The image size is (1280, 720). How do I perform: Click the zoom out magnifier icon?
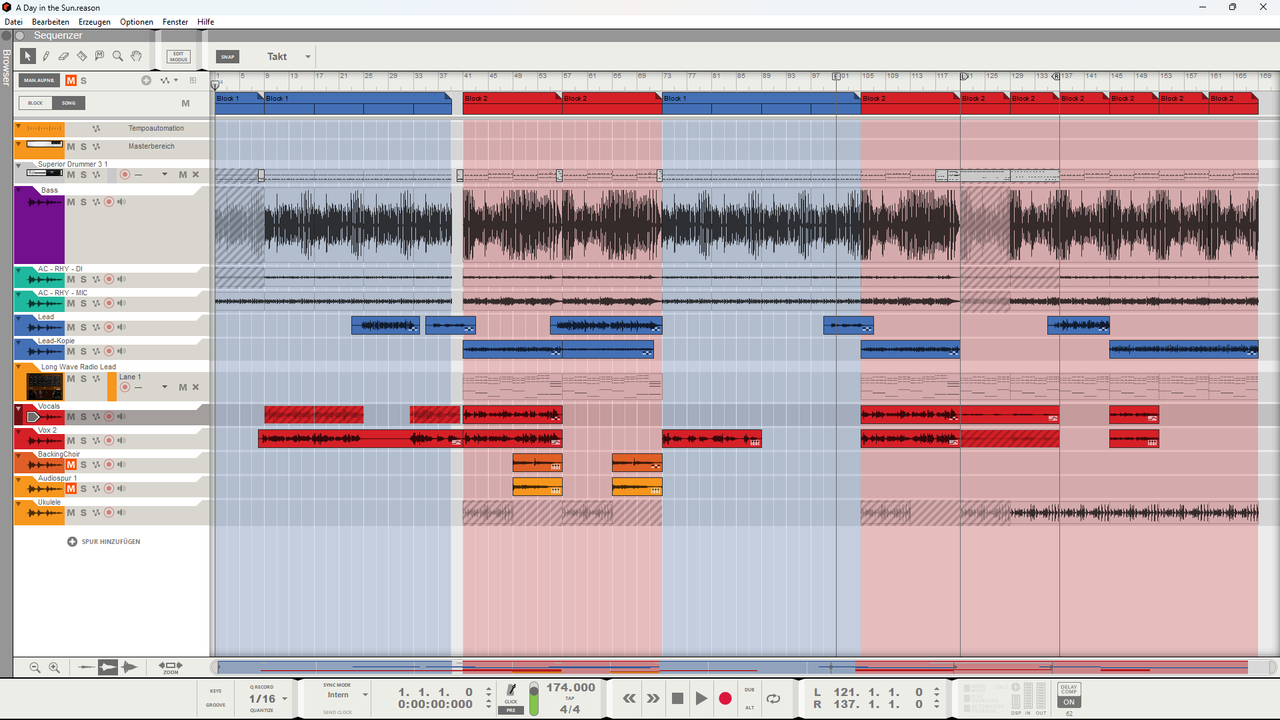35,668
